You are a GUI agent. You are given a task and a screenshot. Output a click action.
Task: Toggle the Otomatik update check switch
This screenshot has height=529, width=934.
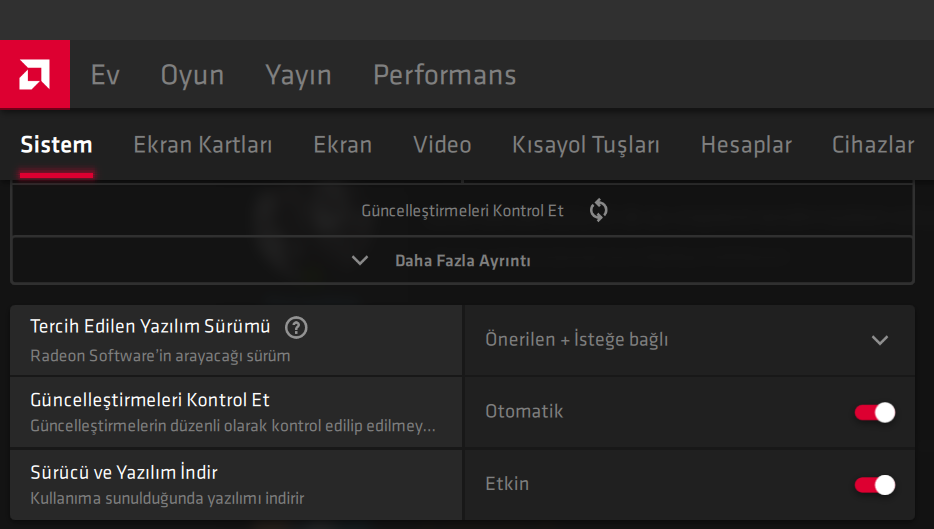[874, 412]
